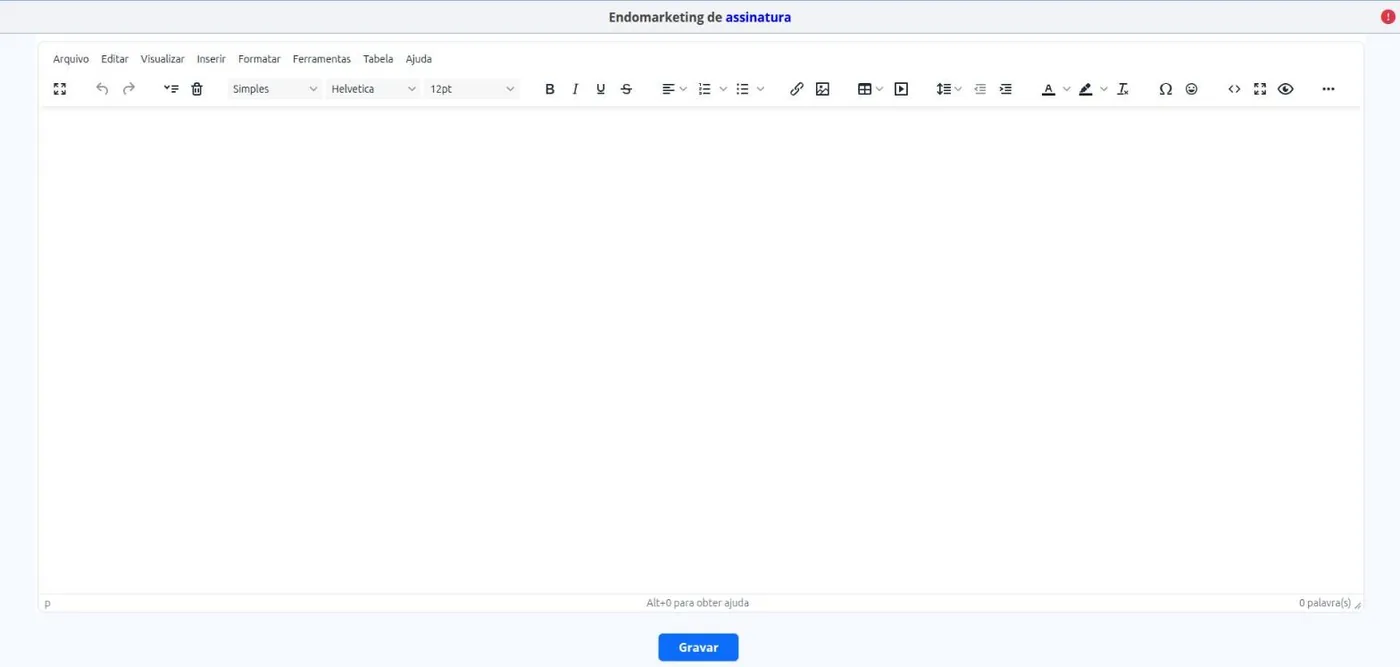
Task: Decrease indent with the outdent icon
Action: point(980,89)
